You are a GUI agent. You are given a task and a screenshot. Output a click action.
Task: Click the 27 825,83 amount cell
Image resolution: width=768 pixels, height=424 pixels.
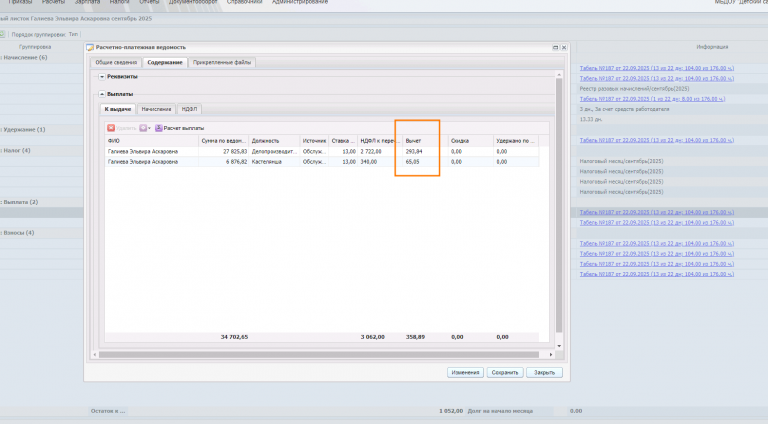[x=223, y=151]
